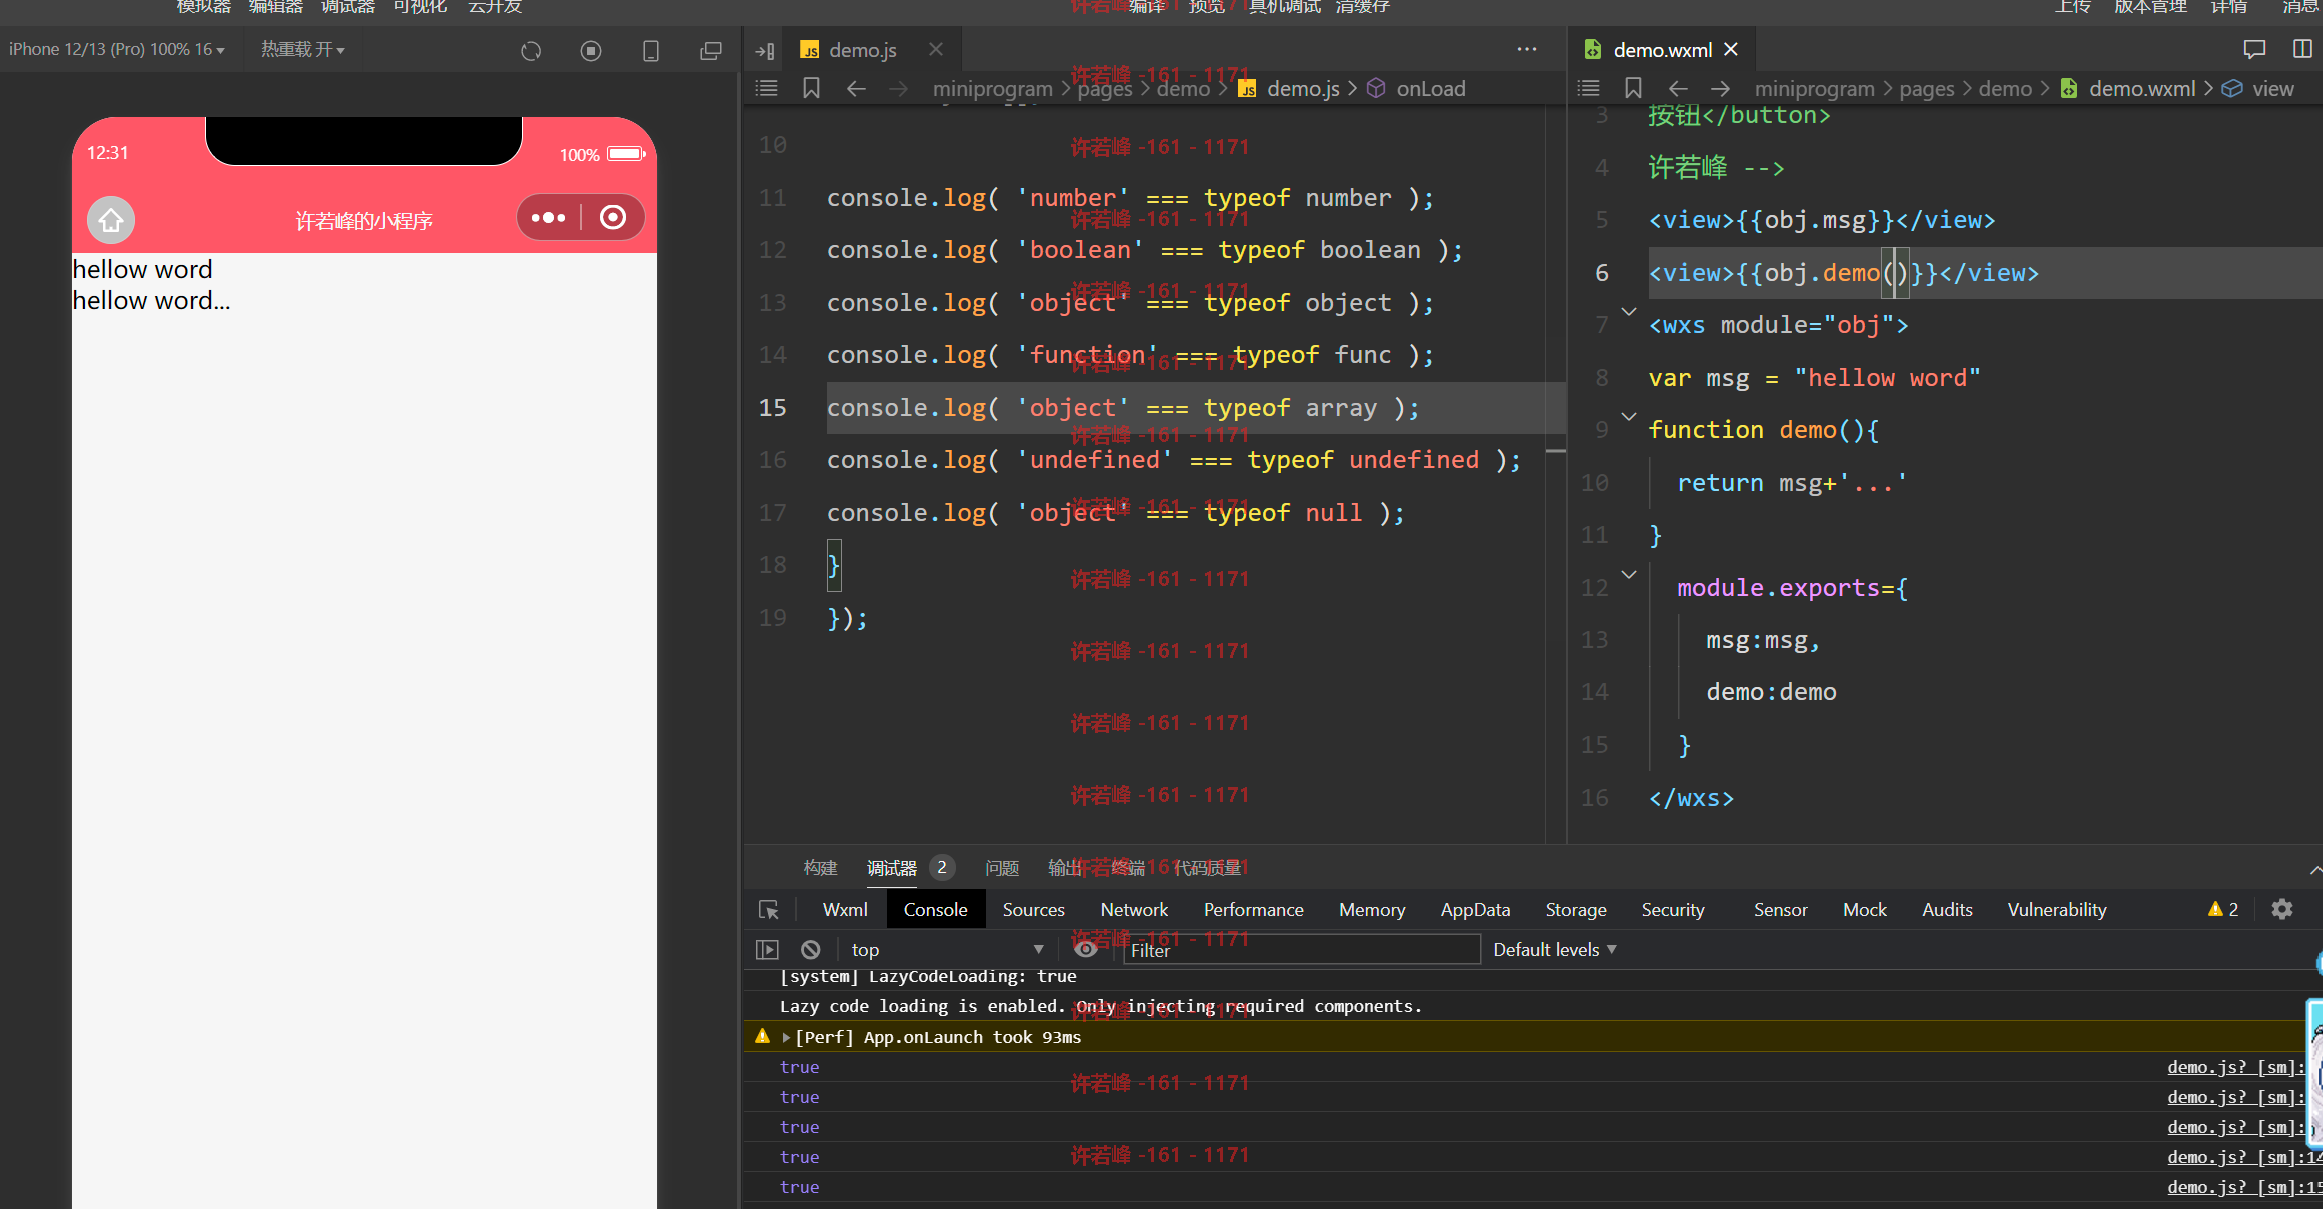The image size is (2323, 1209).
Task: Switch to the AppData devtools tab
Action: [x=1475, y=910]
